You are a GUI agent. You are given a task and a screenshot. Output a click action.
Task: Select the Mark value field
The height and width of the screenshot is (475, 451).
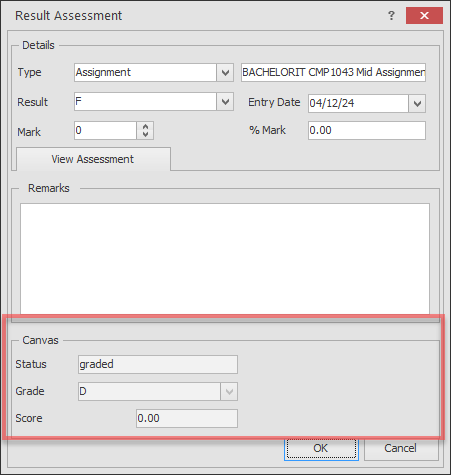coord(105,130)
